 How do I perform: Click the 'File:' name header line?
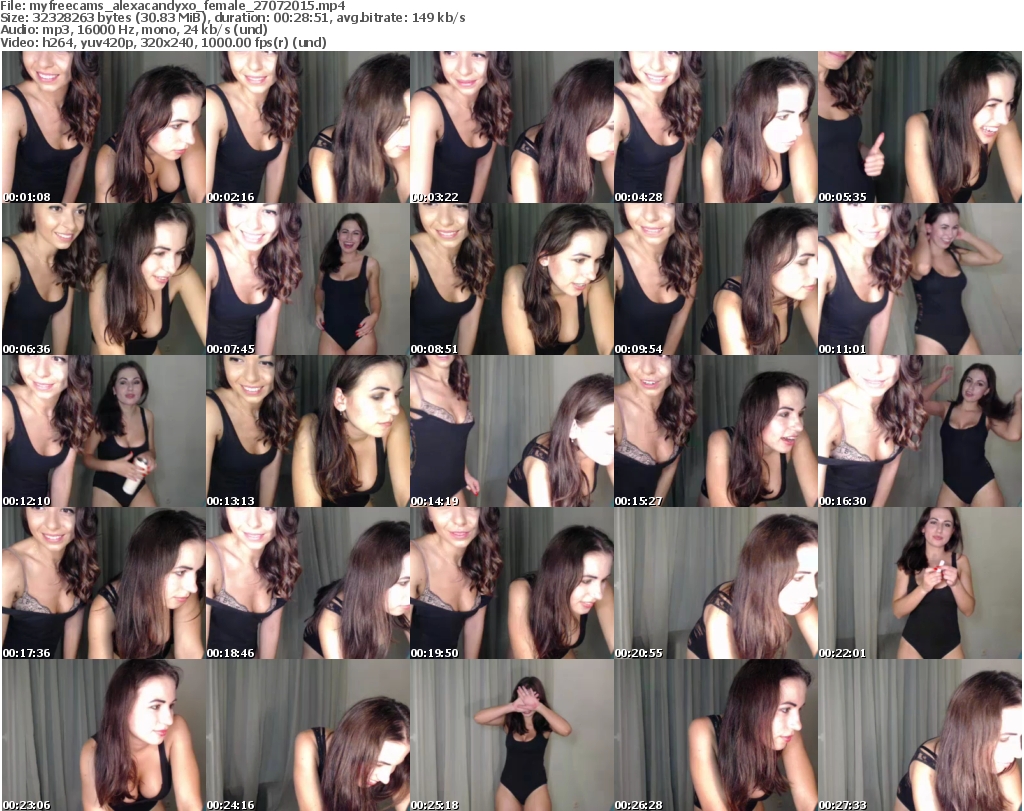(173, 6)
